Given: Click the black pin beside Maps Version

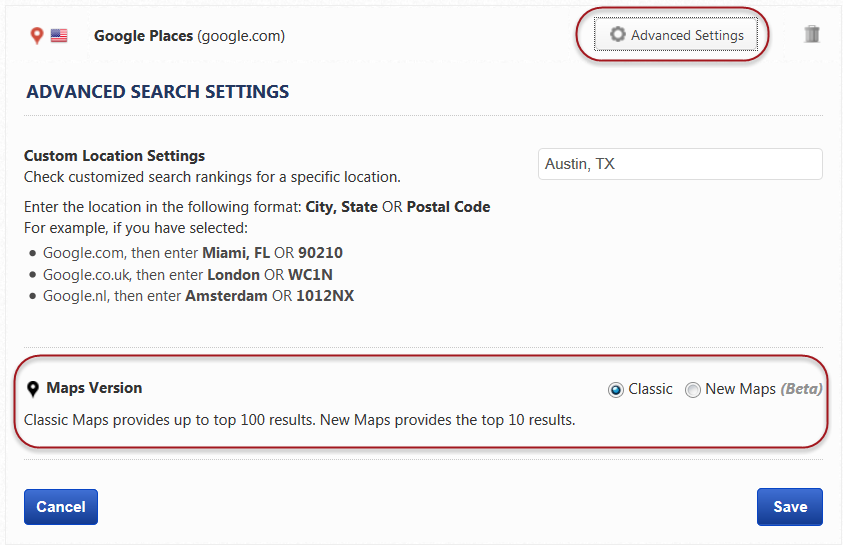Looking at the screenshot, I should (x=33, y=389).
